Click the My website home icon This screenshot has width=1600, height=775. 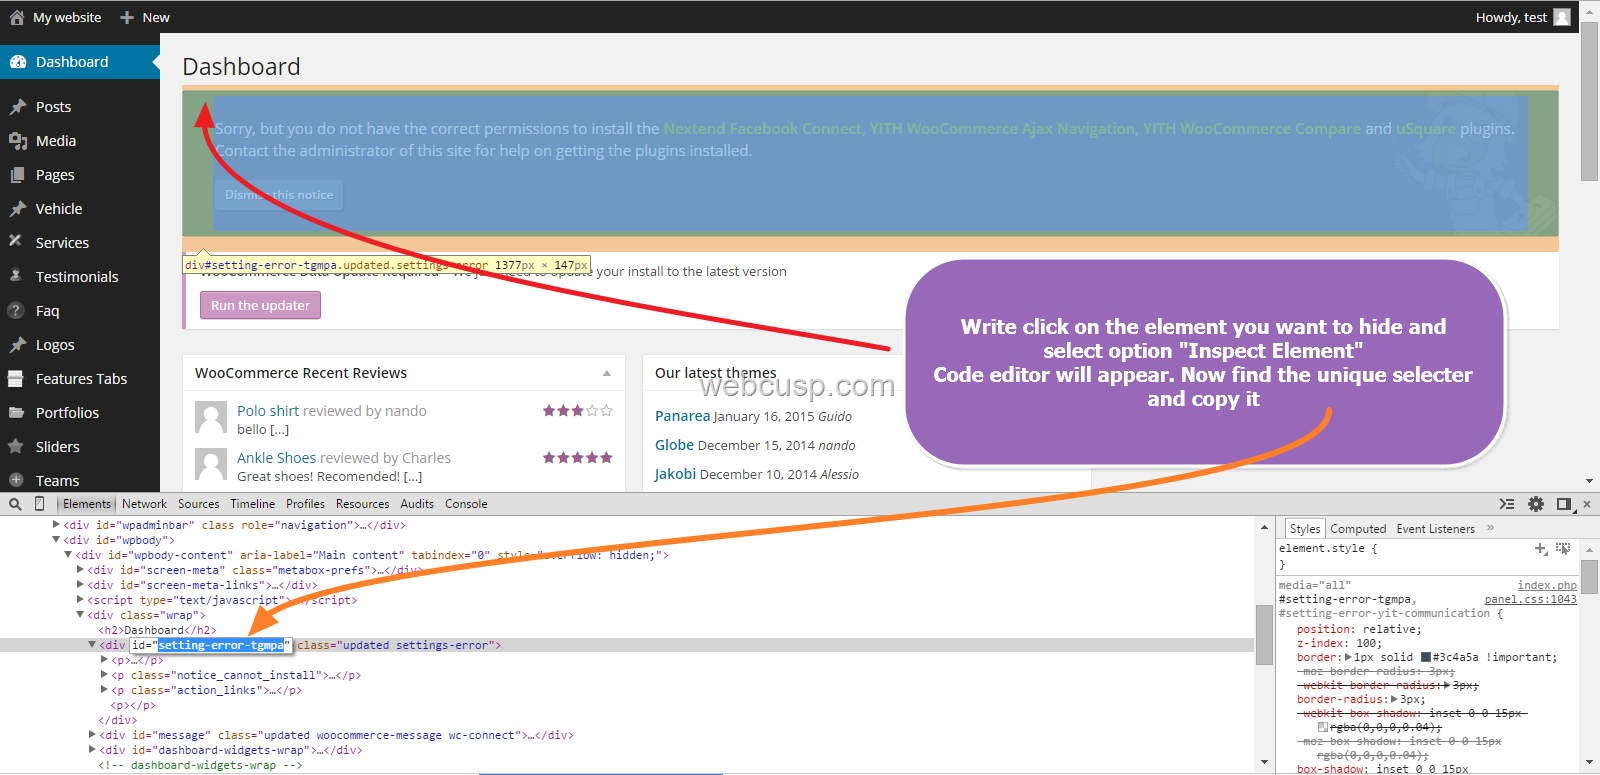17,17
